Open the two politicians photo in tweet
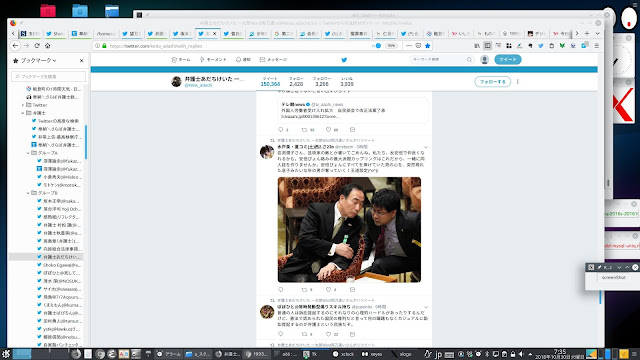 click(349, 230)
